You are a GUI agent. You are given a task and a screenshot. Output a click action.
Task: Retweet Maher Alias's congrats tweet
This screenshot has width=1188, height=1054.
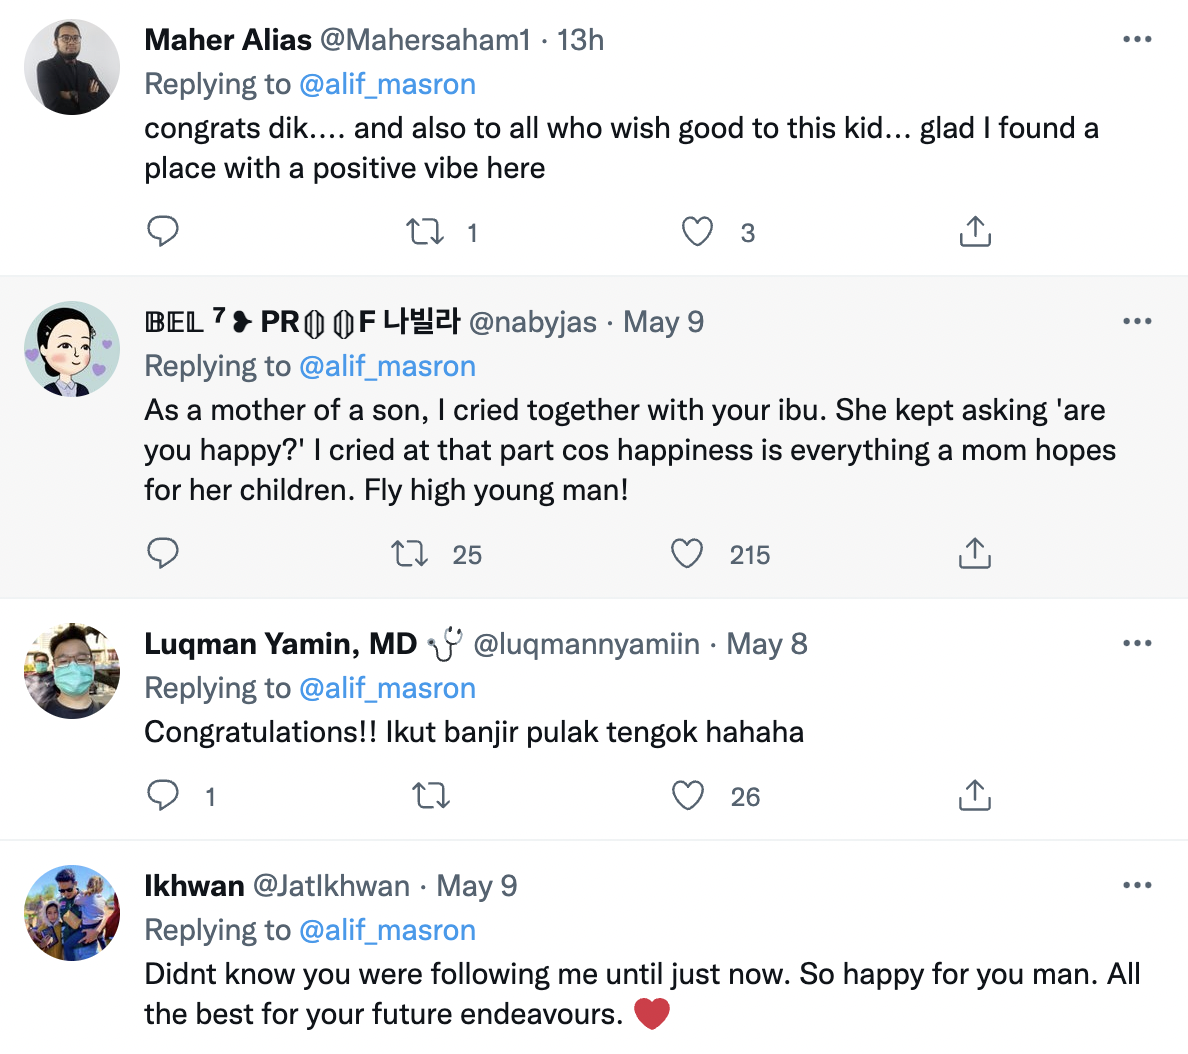425,232
